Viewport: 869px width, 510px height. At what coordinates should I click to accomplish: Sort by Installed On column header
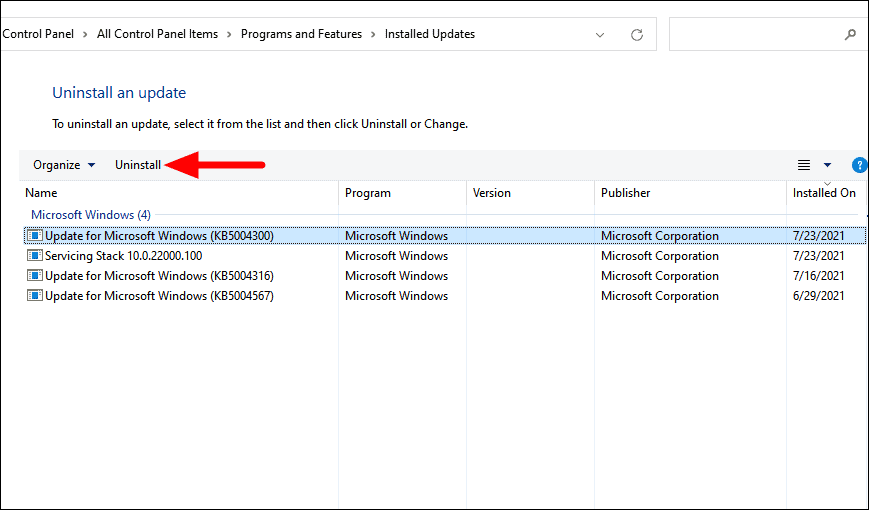pos(826,193)
